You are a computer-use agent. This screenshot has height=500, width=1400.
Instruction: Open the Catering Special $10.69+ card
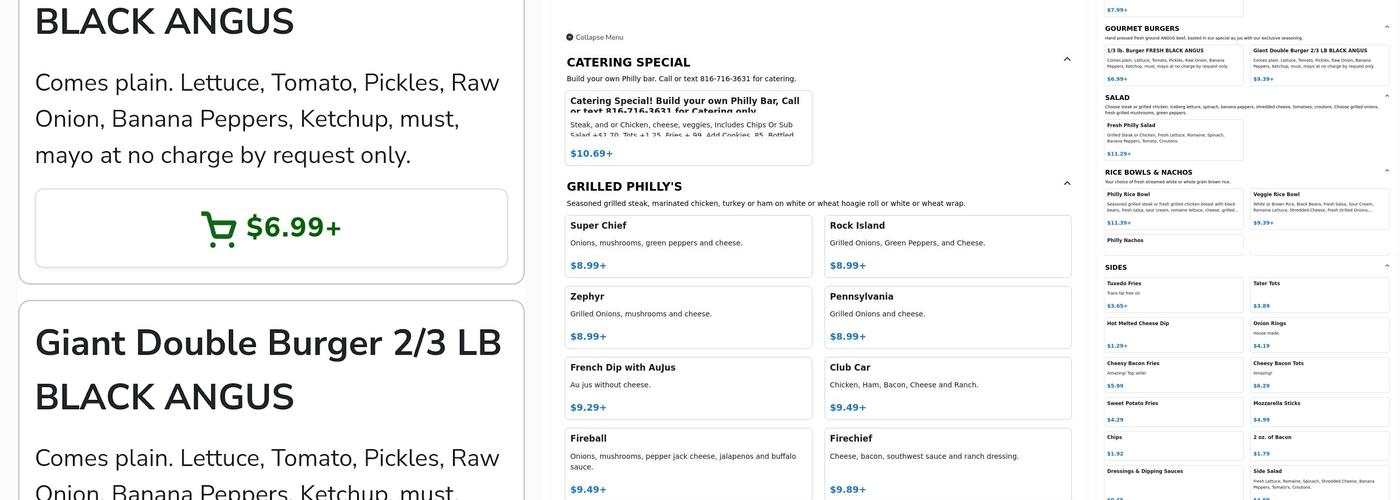pyautogui.click(x=688, y=128)
